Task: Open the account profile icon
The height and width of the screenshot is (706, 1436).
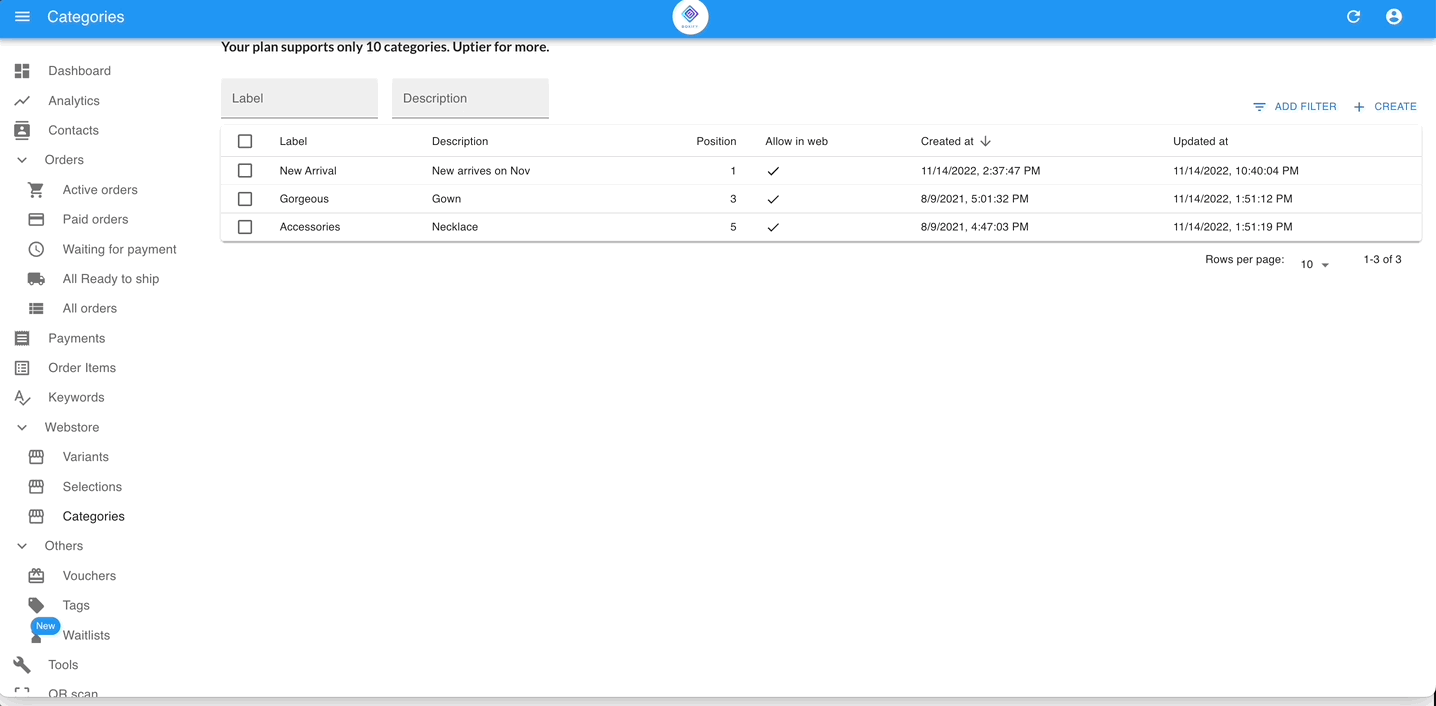Action: [x=1393, y=17]
